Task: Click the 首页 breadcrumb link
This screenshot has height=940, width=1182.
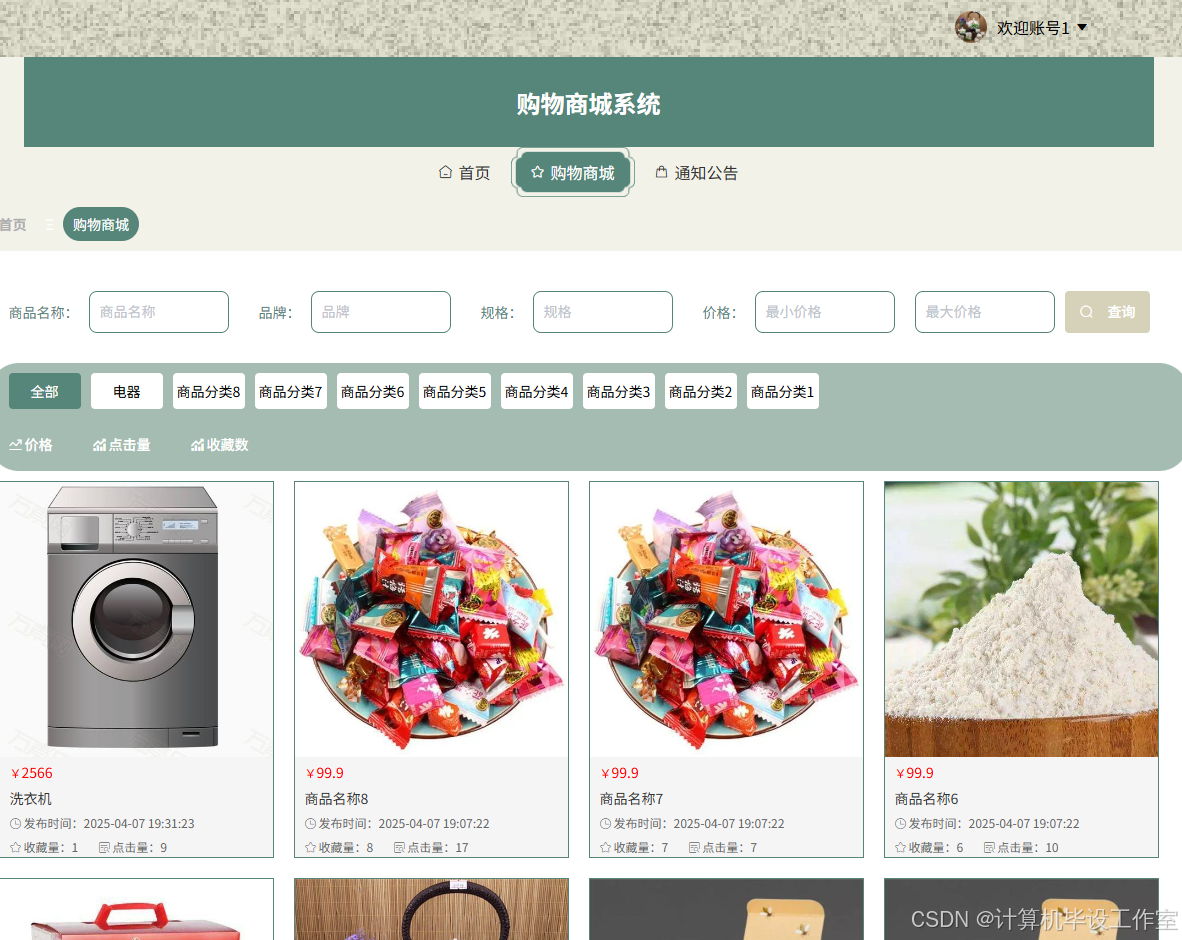Action: (13, 225)
